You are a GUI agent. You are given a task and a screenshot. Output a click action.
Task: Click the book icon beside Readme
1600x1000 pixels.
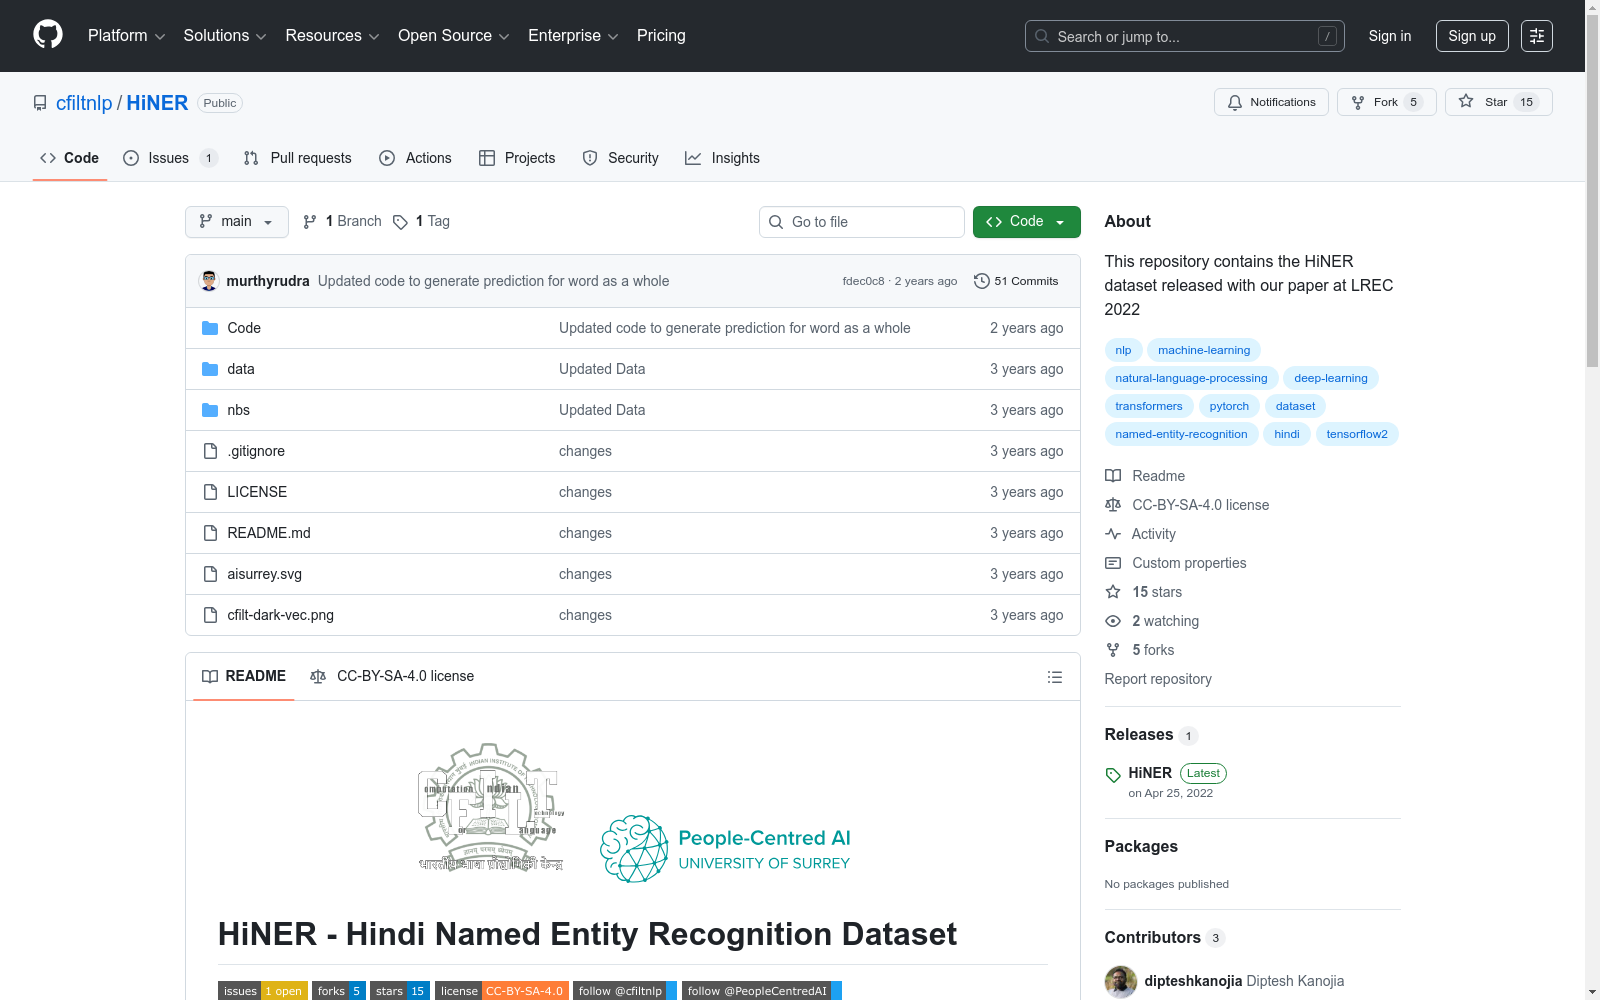tap(1113, 476)
